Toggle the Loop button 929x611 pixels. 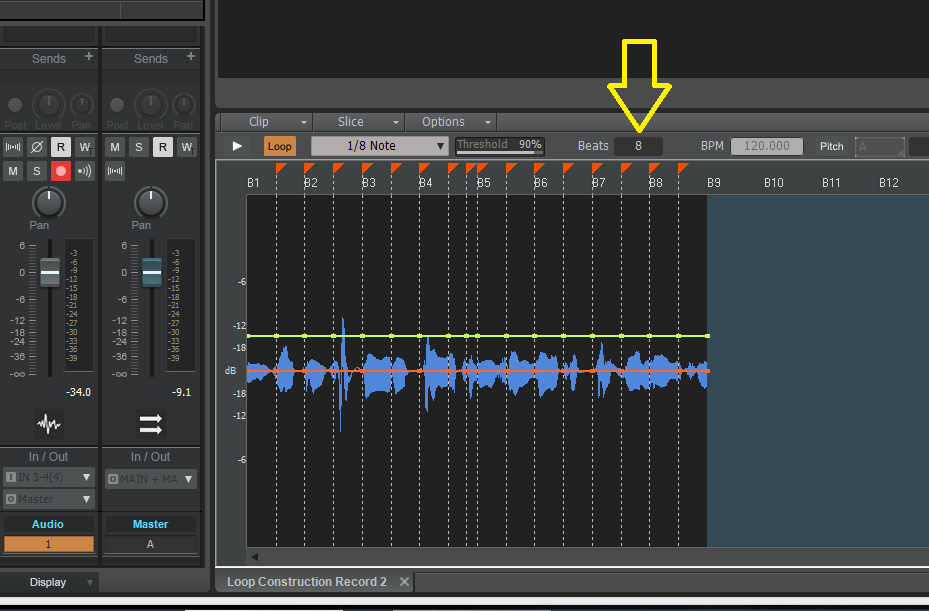(x=280, y=146)
